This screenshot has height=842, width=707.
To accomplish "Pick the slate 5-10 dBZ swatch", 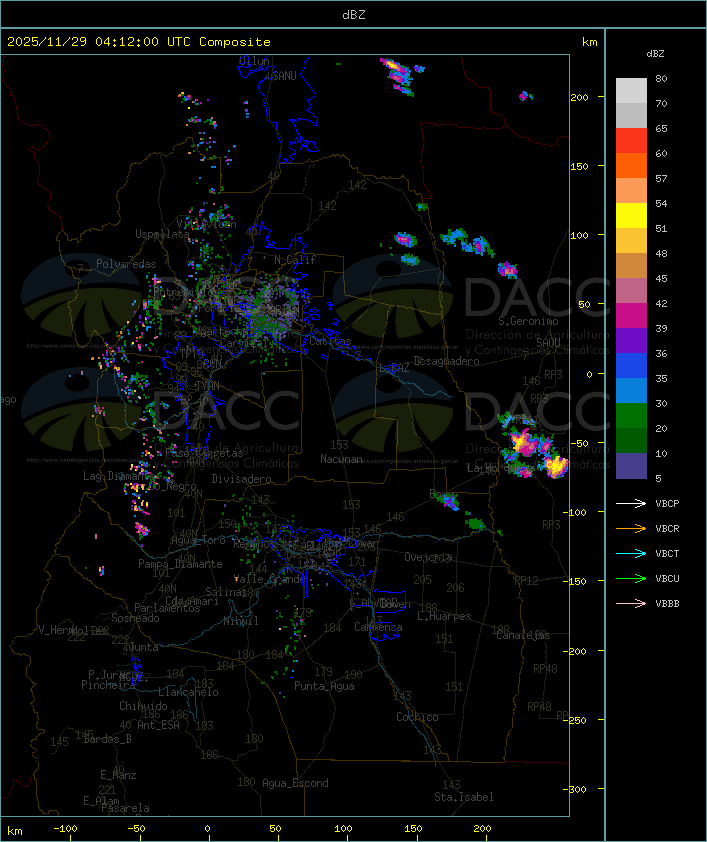I will [x=631, y=466].
